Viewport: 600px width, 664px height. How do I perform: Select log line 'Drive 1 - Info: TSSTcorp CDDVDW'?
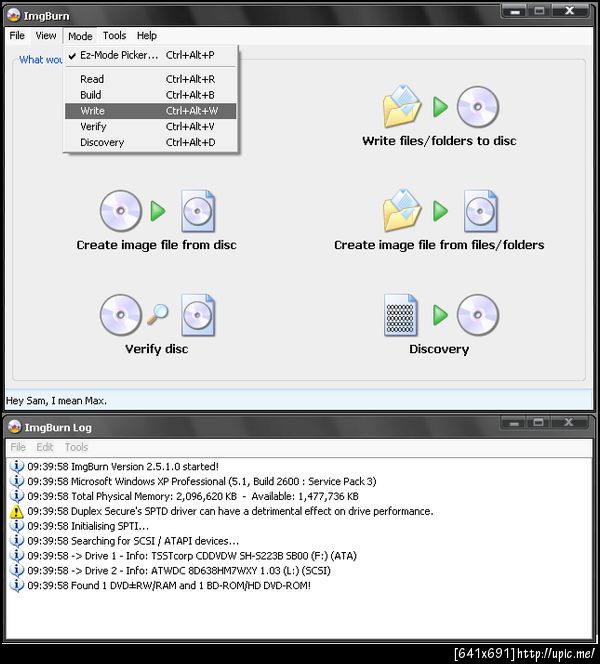coord(192,556)
